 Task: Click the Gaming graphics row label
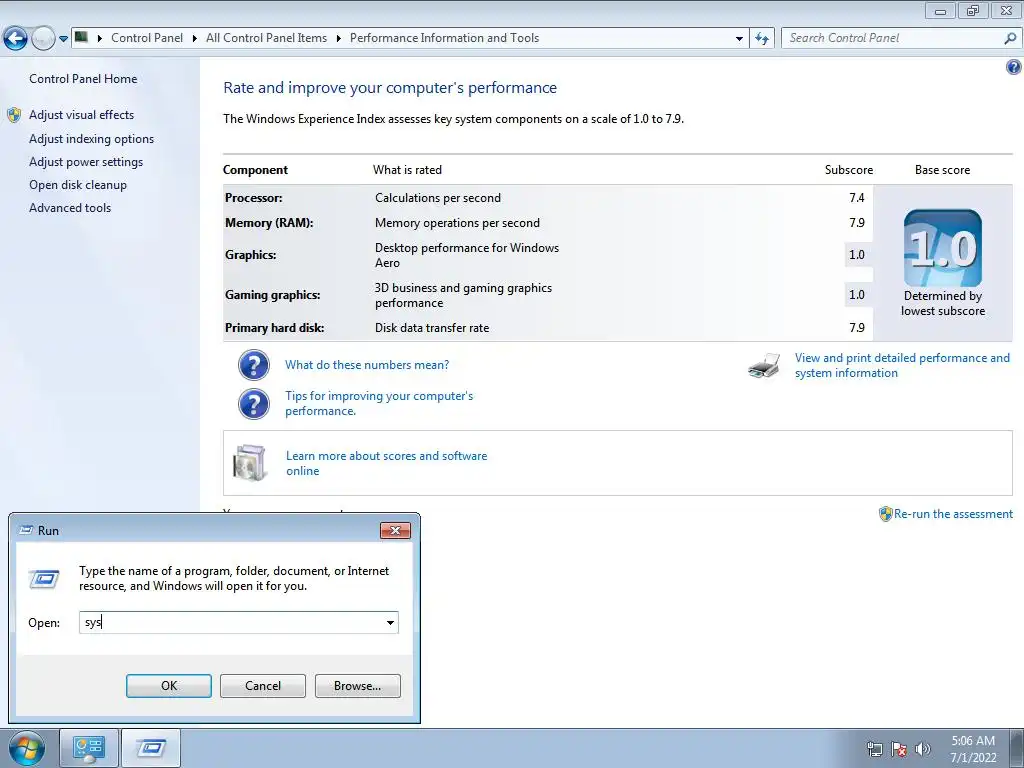click(x=272, y=295)
